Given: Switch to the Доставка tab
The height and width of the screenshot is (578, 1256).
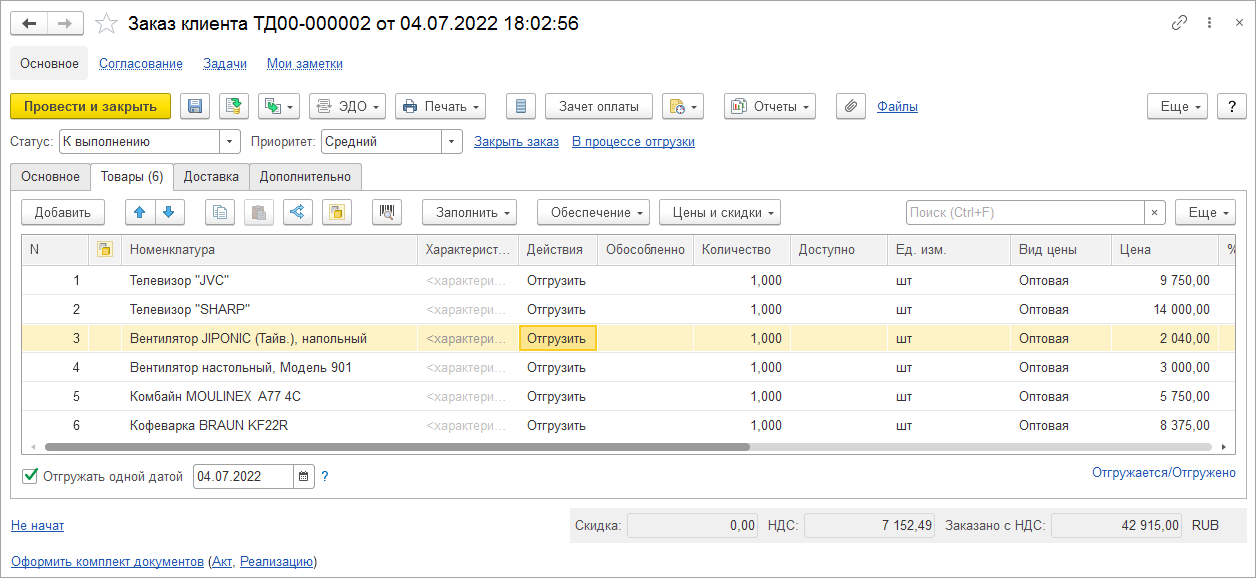Looking at the screenshot, I should click(211, 177).
